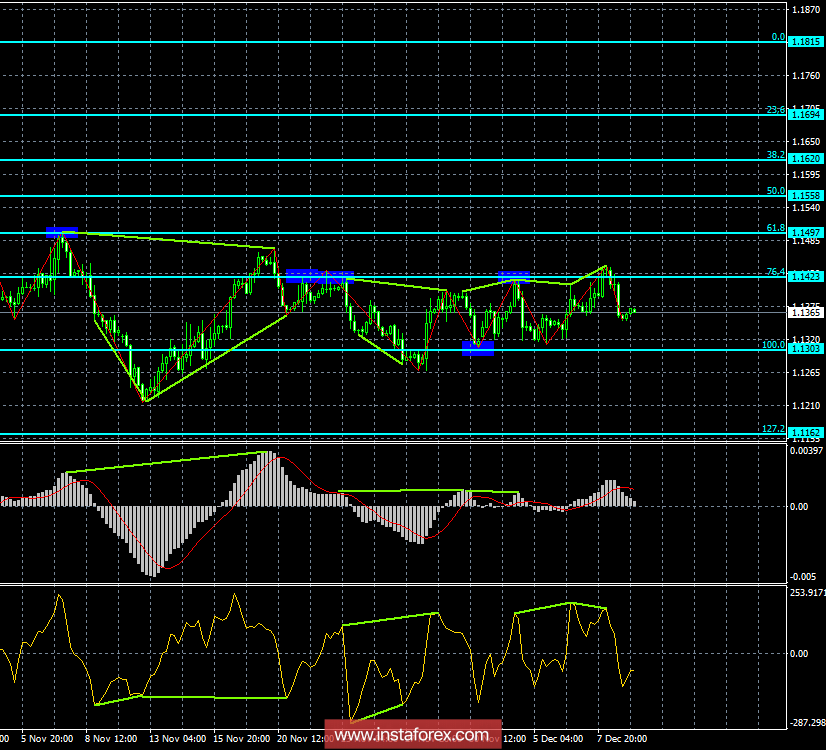Select the 5 Dec 04:00 time label
The width and height of the screenshot is (826, 750).
[554, 740]
